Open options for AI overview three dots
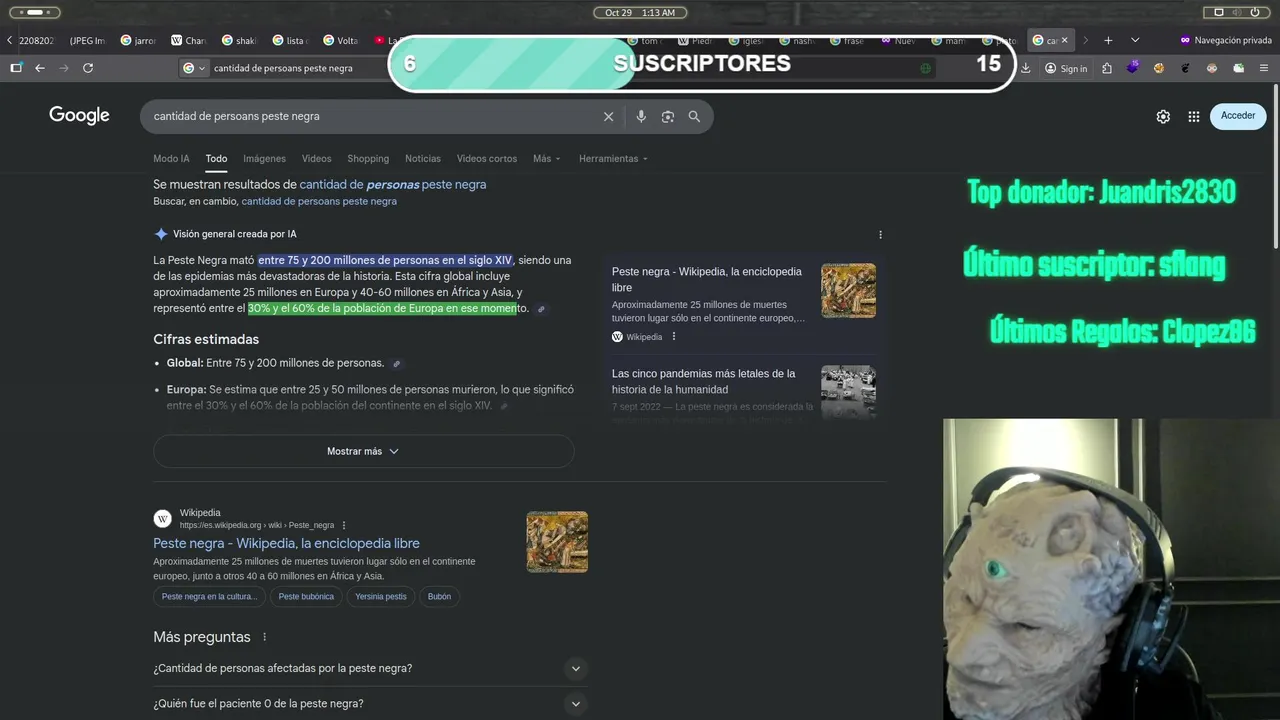This screenshot has height=720, width=1280. coord(880,234)
